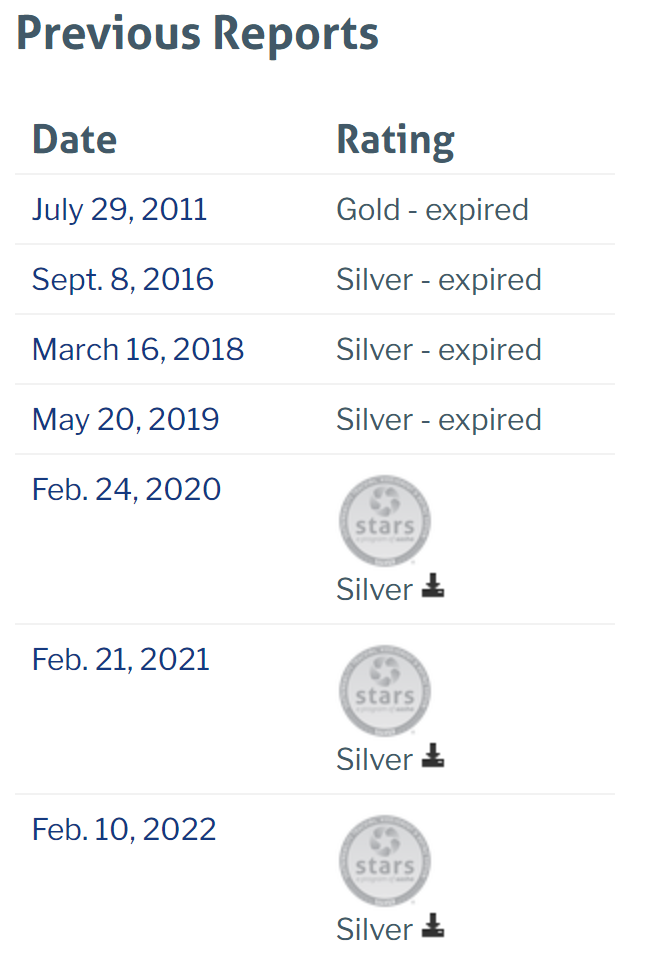Click Silver - expired rating for March 16, 2018
Viewport: 664px width, 962px height.
[x=438, y=350]
